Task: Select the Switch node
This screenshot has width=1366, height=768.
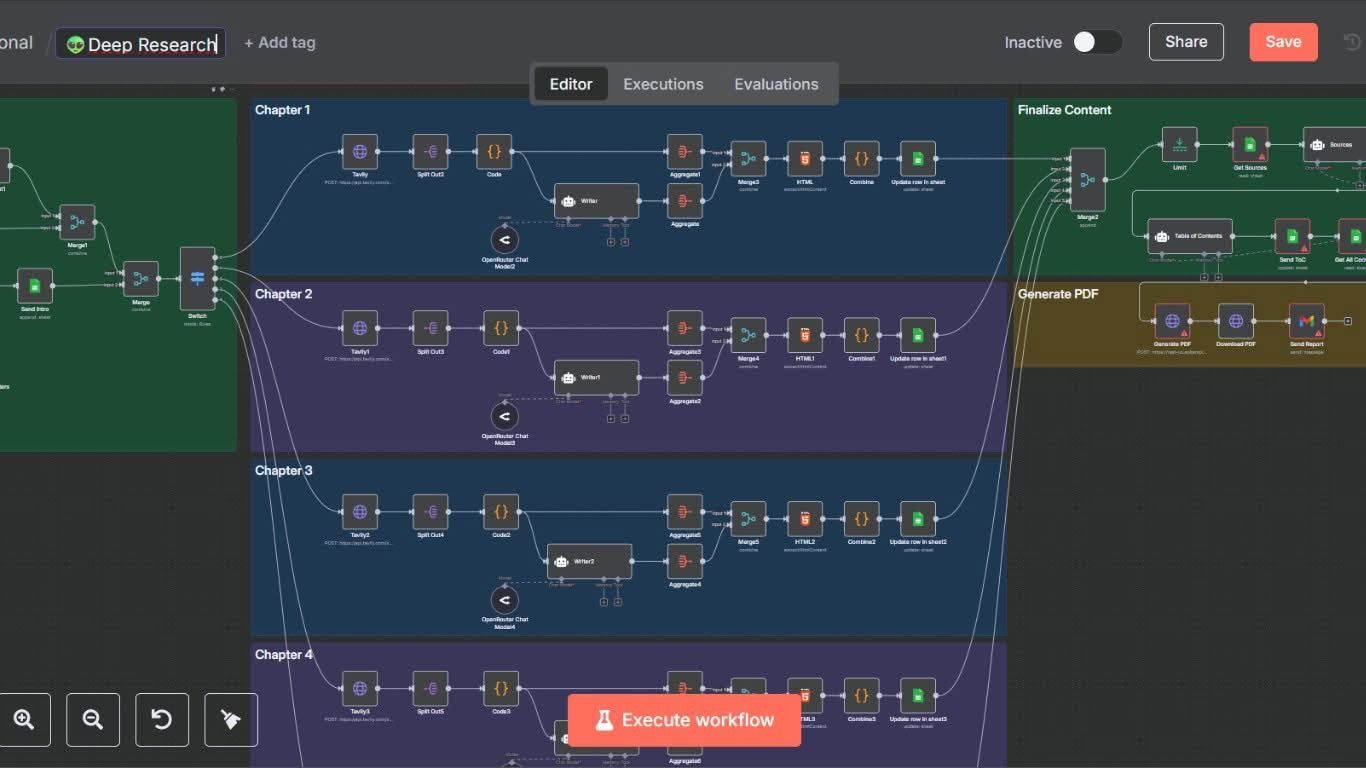Action: [x=197, y=278]
